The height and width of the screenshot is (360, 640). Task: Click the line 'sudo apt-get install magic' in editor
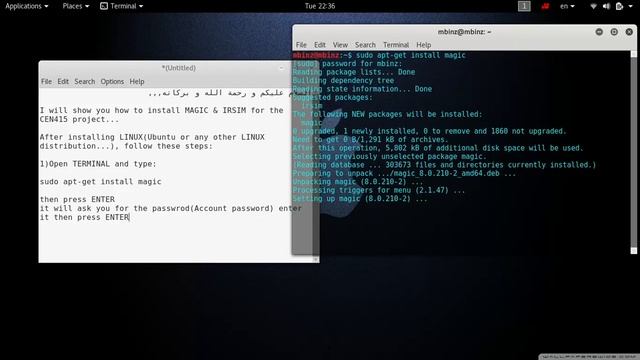(100, 182)
